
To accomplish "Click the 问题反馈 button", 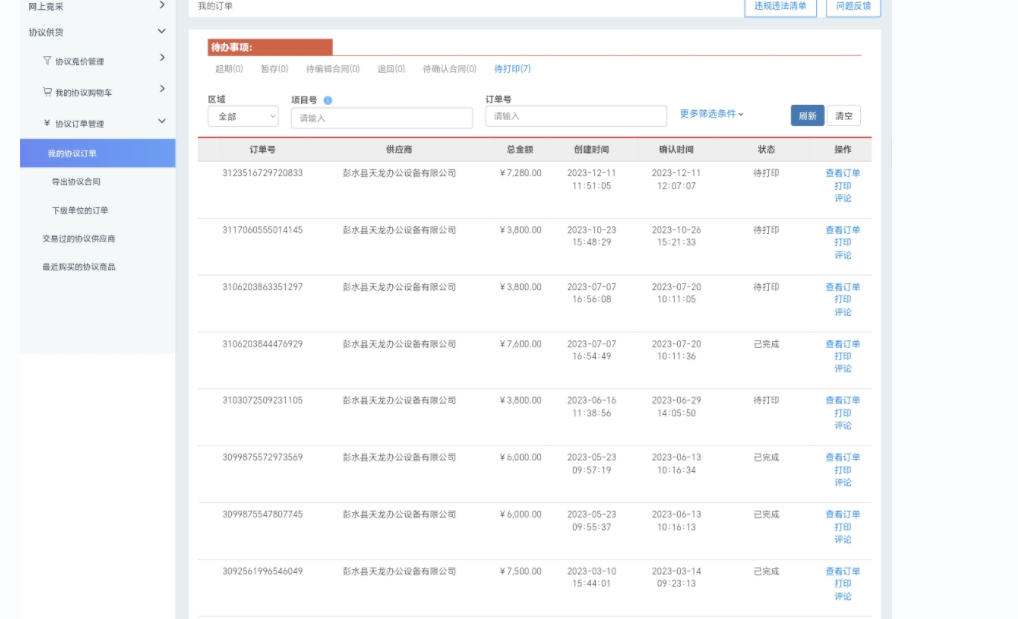I will [853, 6].
